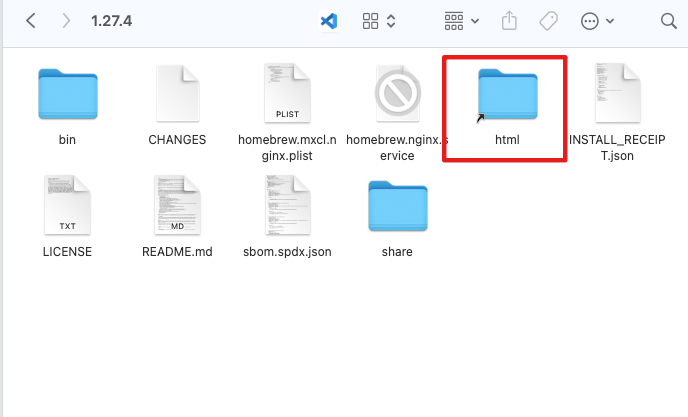This screenshot has width=688, height=417.
Task: Click the bin folder name label
Action: pos(68,140)
